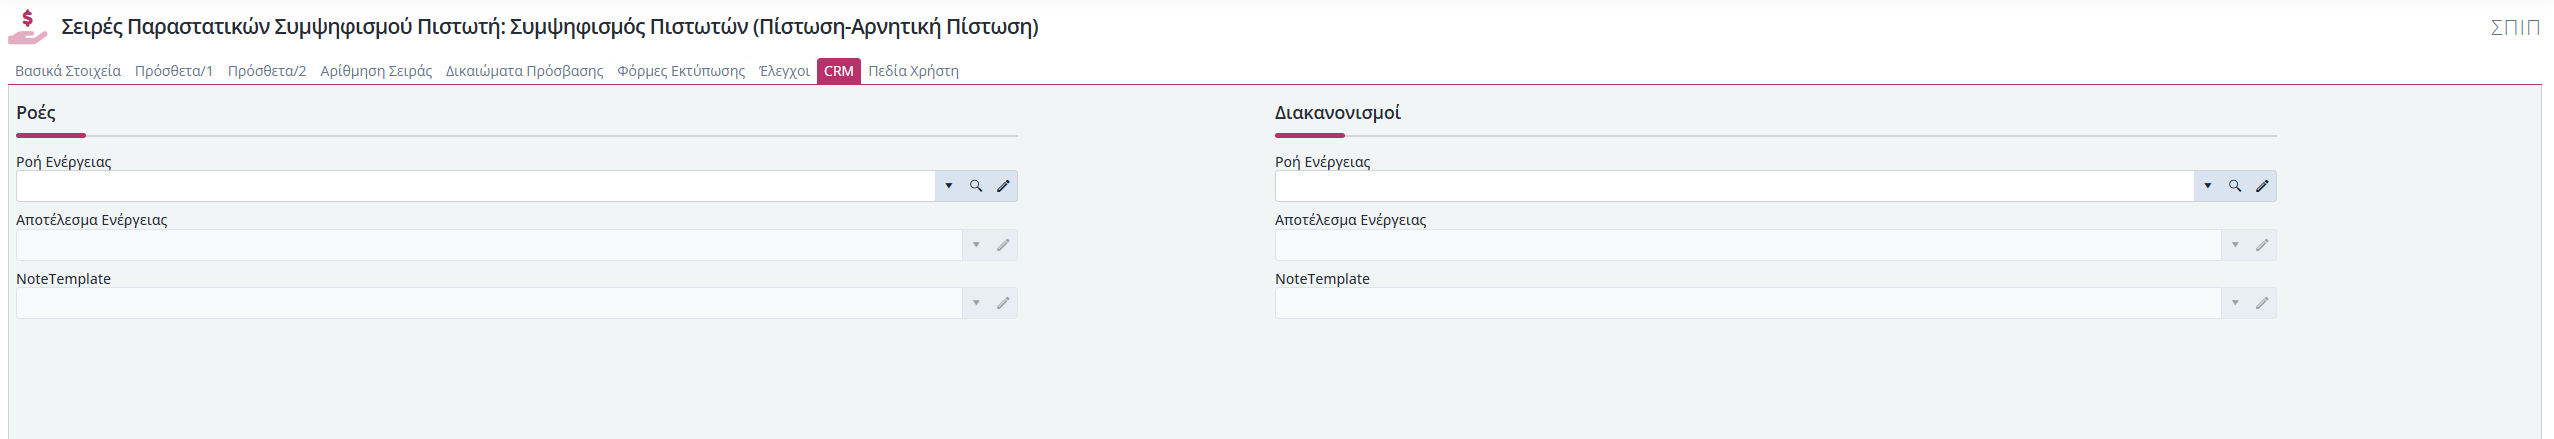The height and width of the screenshot is (439, 2554).
Task: Open the Φόρμες Εκτύπωσης tab
Action: point(681,71)
